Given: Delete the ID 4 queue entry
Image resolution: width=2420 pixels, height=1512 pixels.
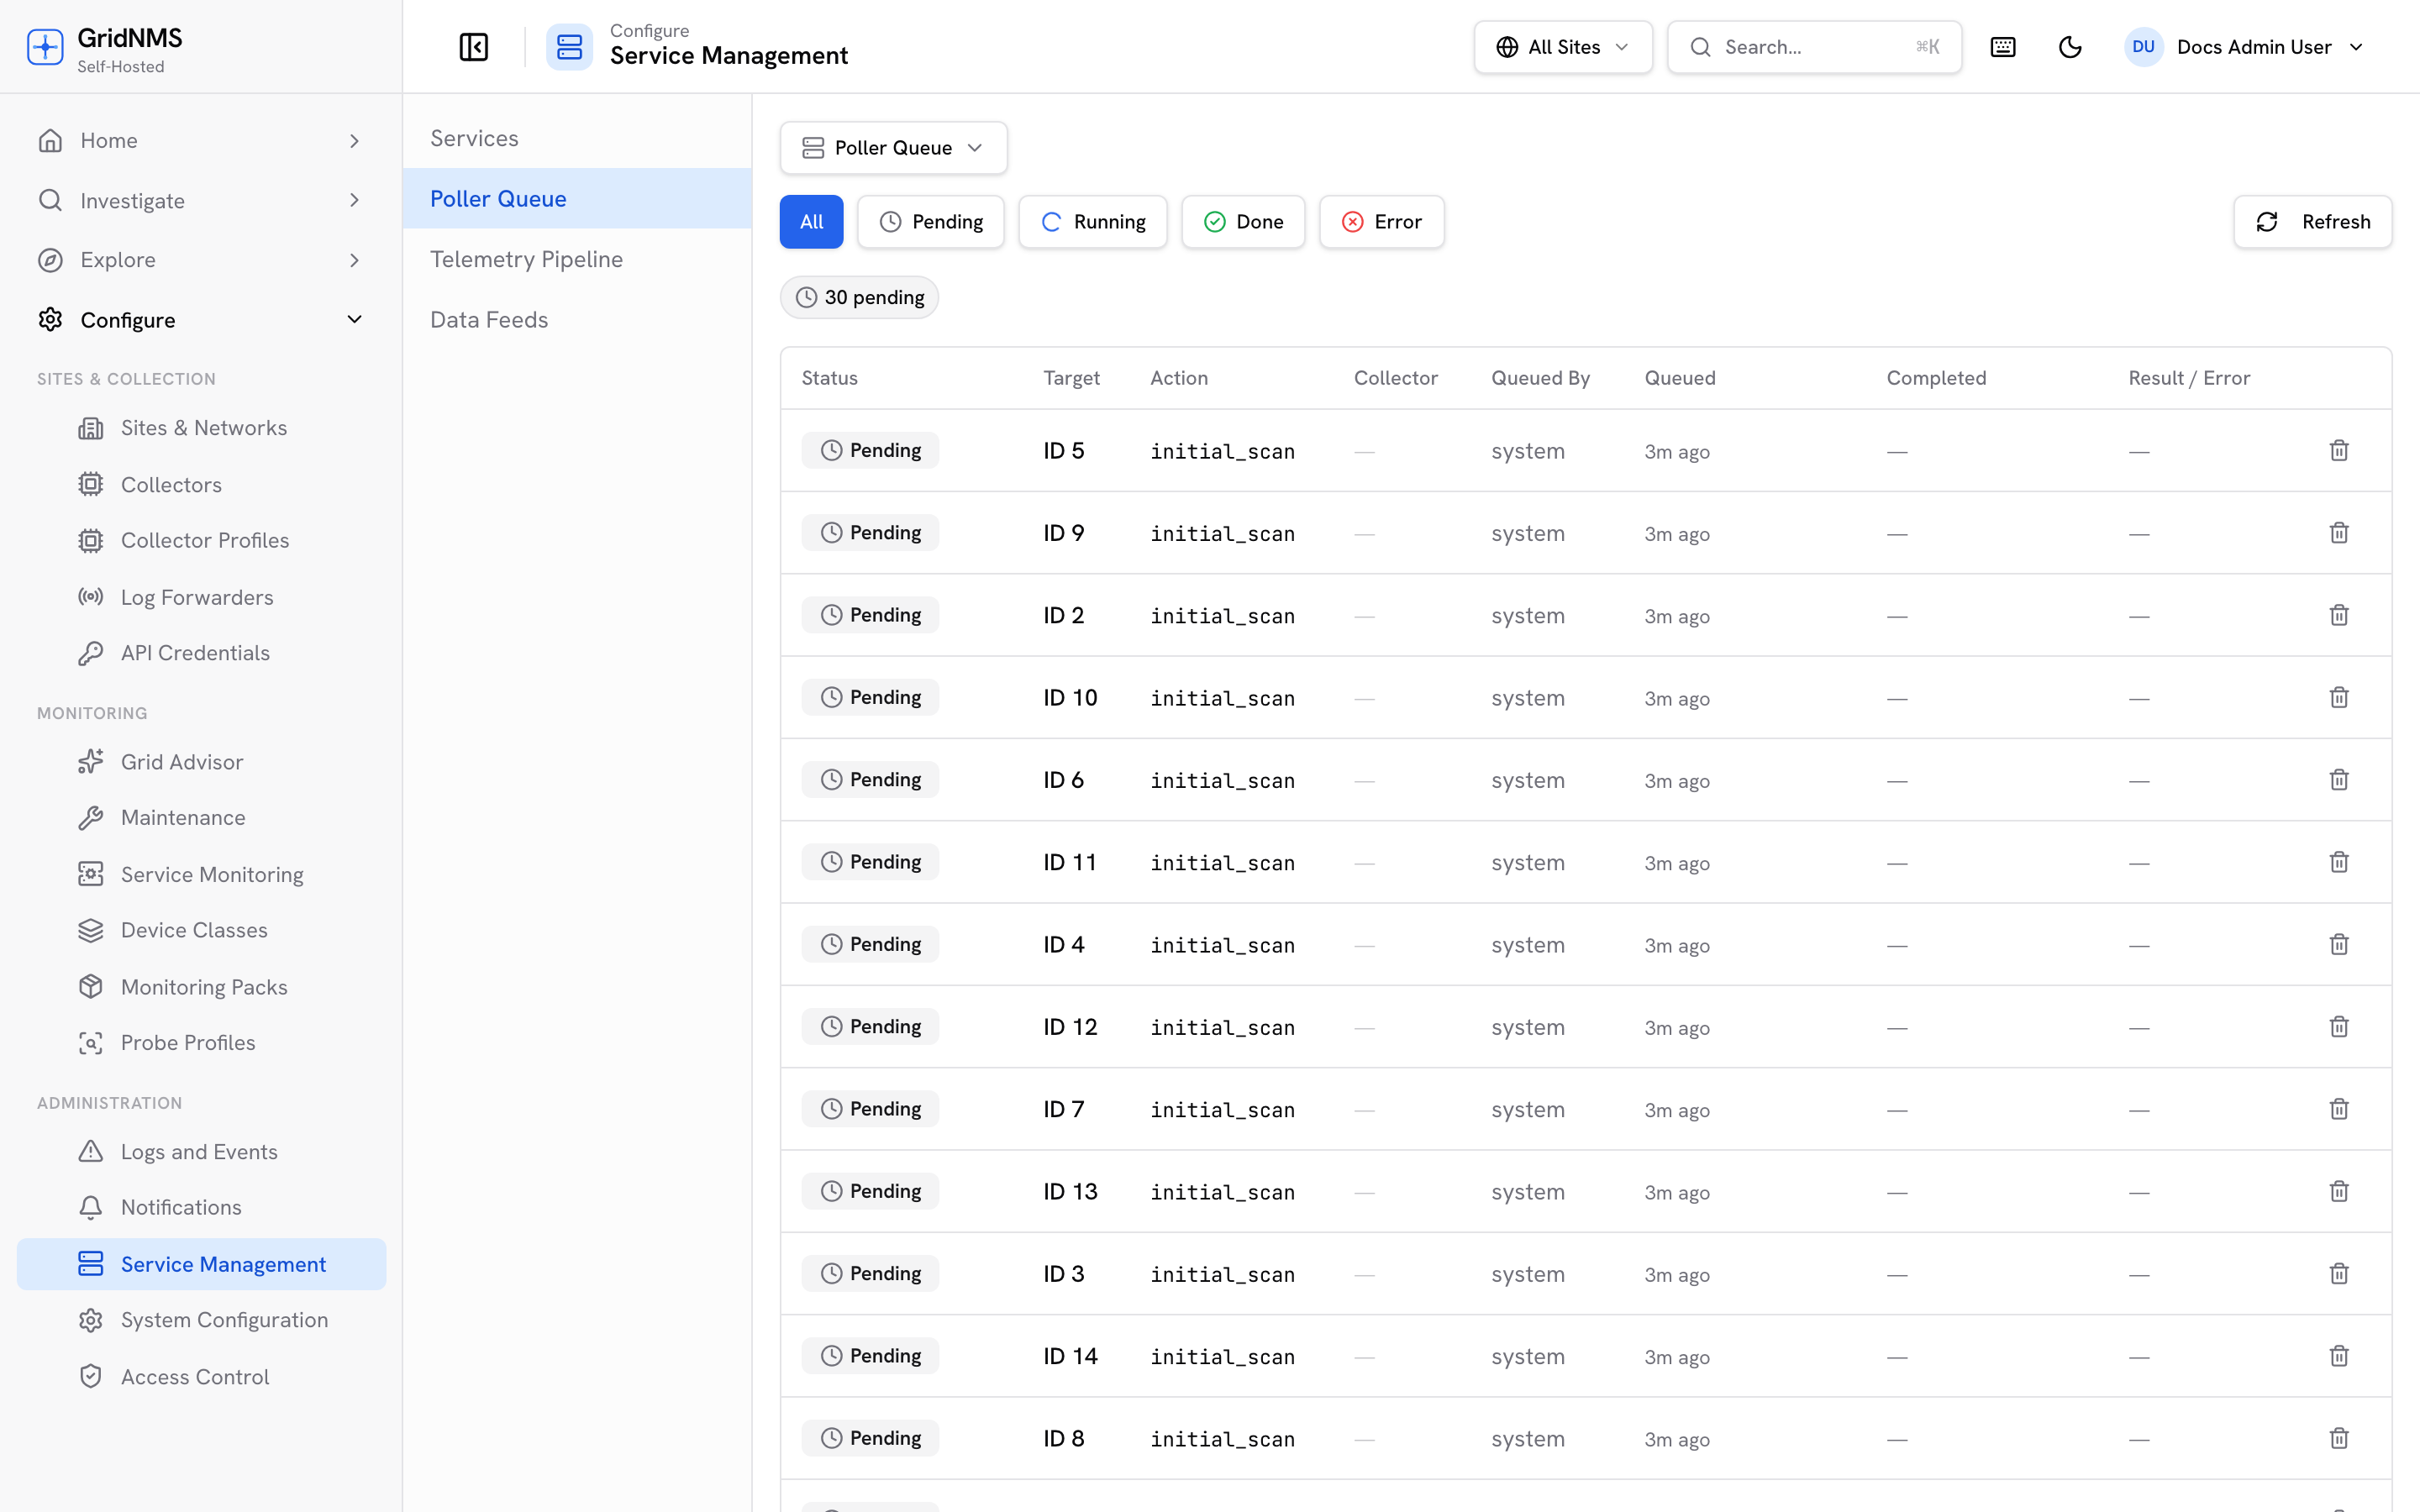Looking at the screenshot, I should click(x=2339, y=944).
